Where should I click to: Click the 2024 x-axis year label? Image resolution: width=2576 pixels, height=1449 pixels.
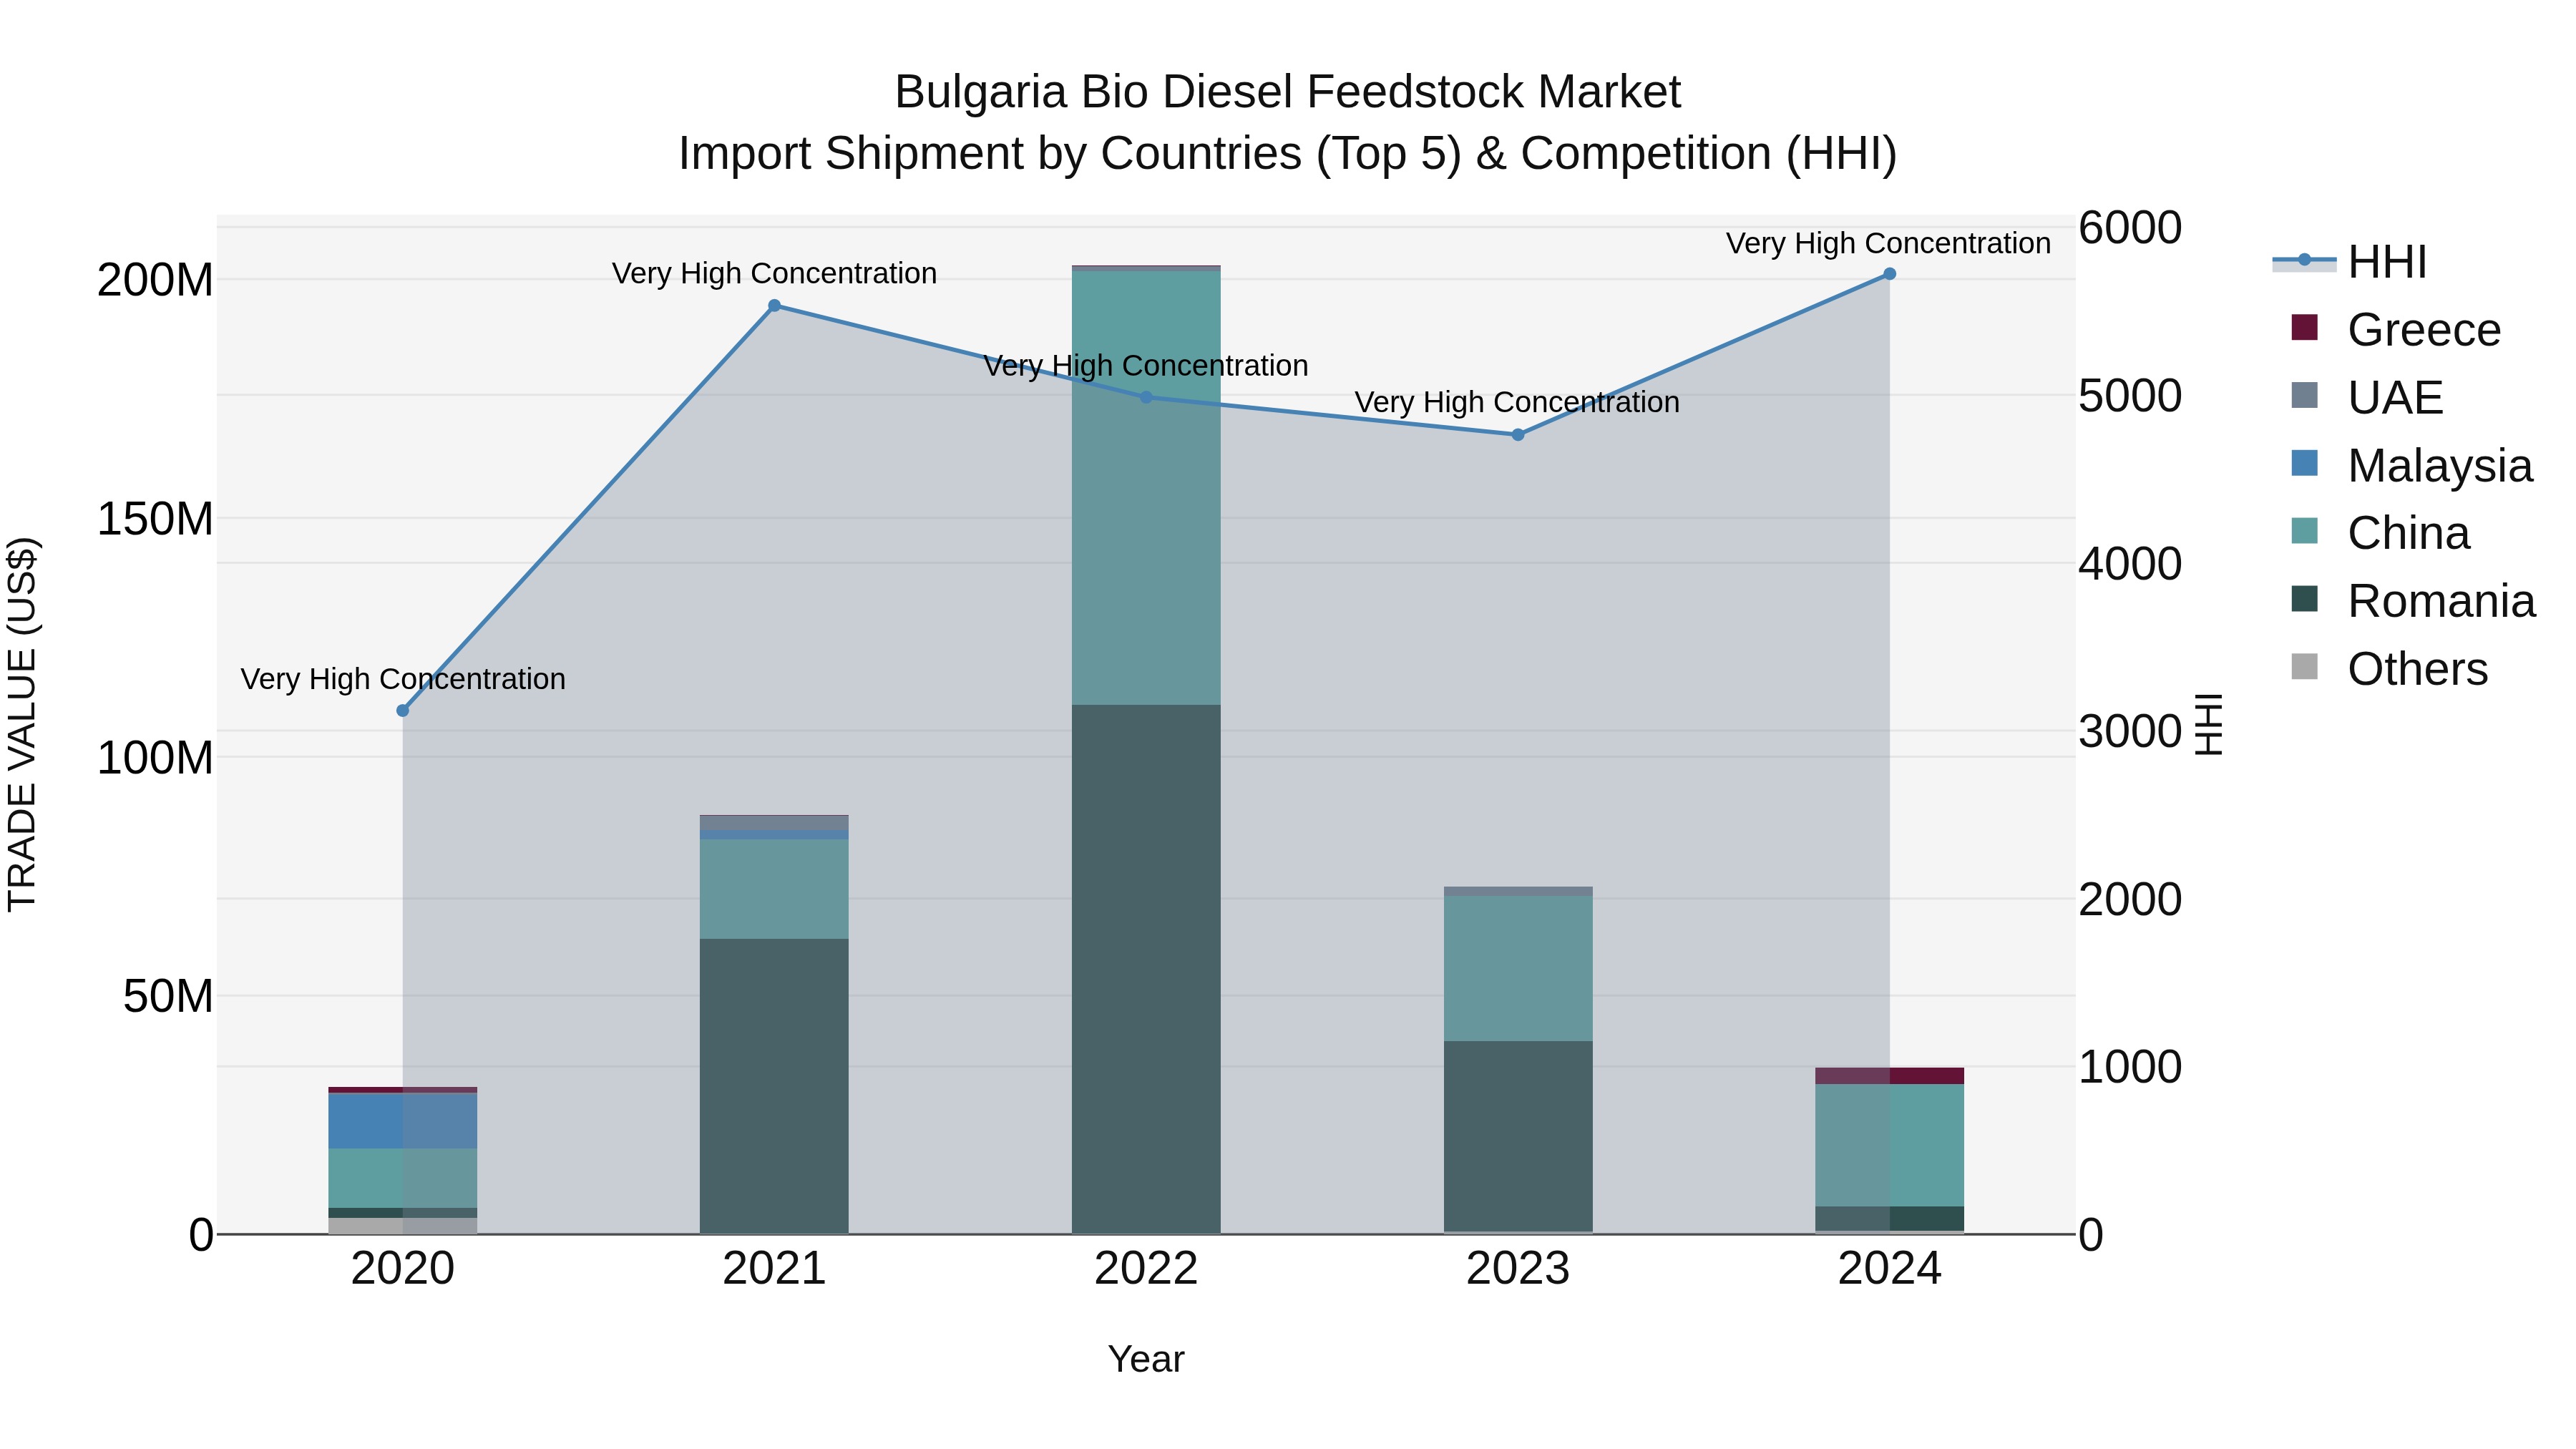pos(1889,1269)
